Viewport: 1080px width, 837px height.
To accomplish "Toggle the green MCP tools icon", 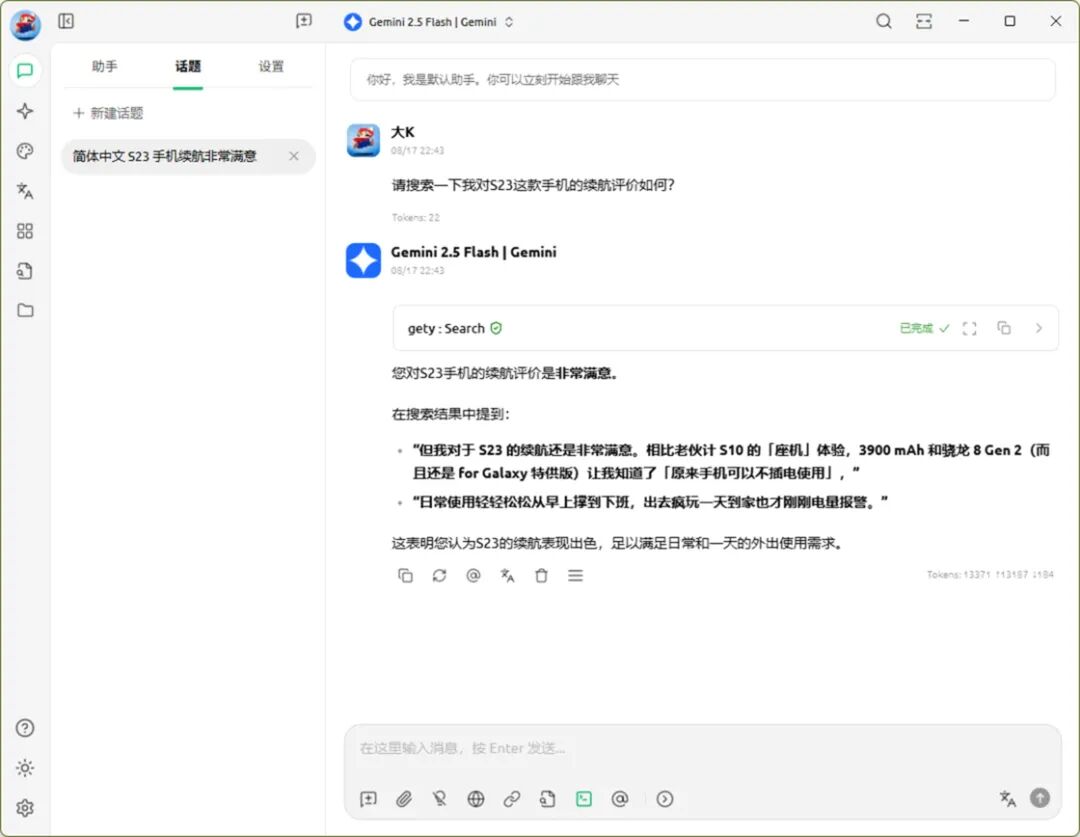I will coord(584,798).
